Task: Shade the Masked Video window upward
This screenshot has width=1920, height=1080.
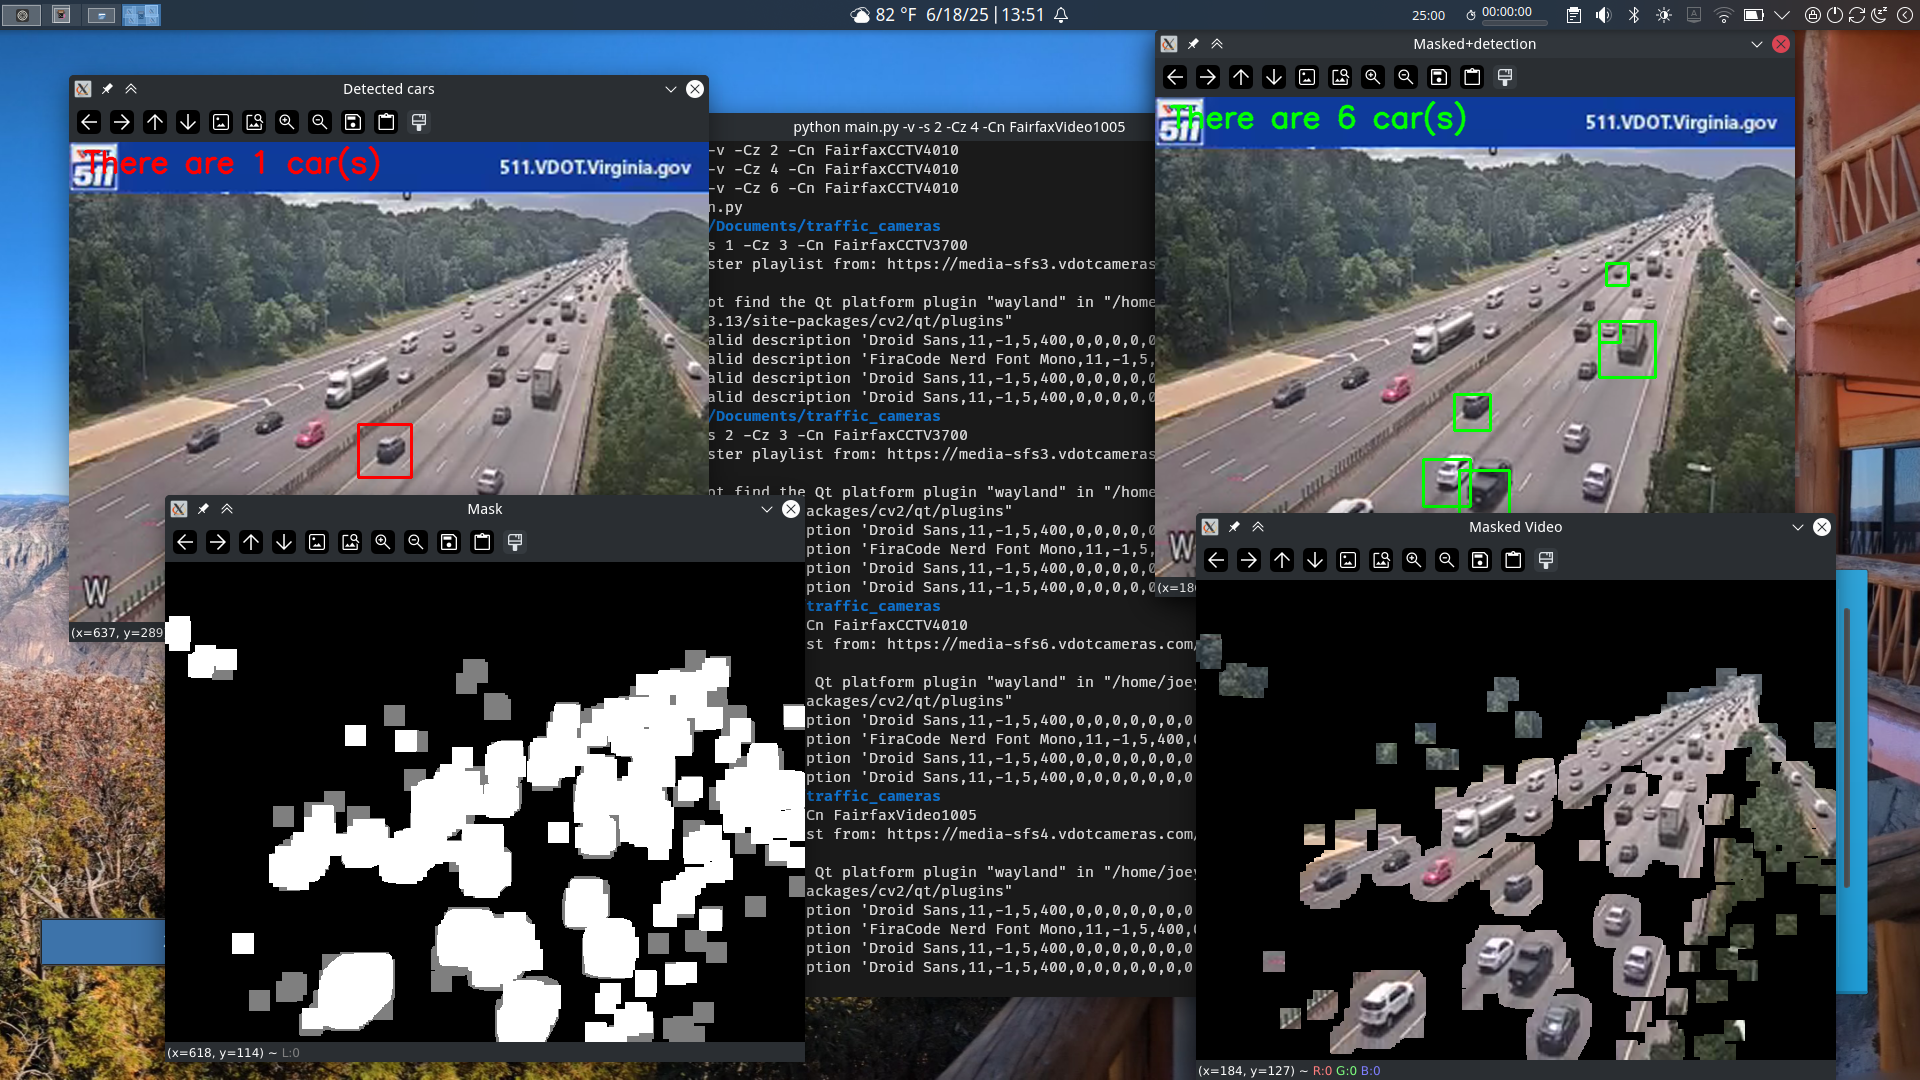Action: coord(1259,527)
